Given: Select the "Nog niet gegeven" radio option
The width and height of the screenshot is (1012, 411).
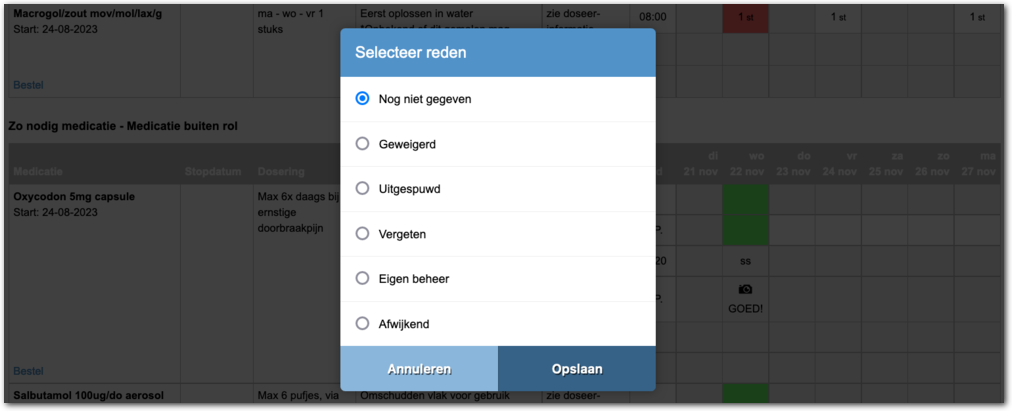Looking at the screenshot, I should pos(363,99).
